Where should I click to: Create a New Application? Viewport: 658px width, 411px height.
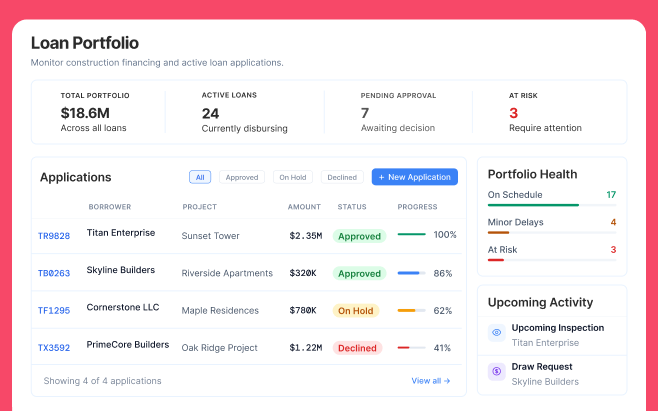(x=415, y=177)
